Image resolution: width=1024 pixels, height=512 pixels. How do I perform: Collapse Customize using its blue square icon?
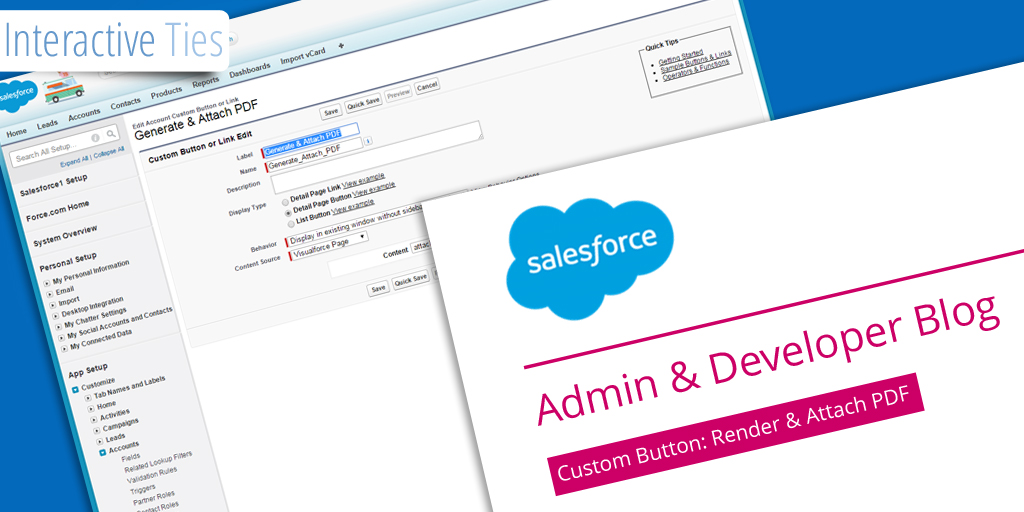tap(75, 388)
